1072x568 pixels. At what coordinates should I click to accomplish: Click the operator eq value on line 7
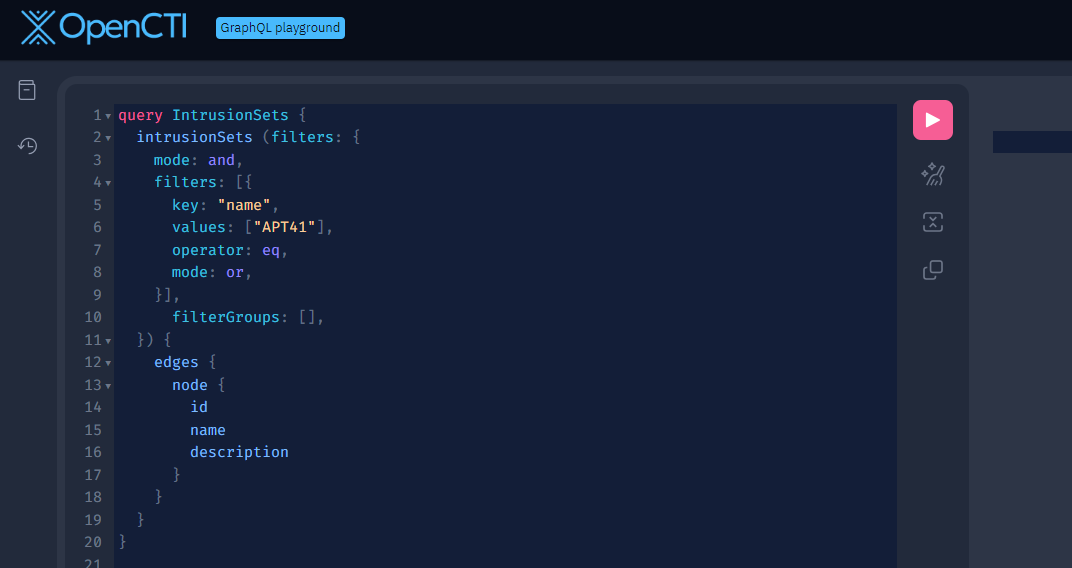click(271, 250)
